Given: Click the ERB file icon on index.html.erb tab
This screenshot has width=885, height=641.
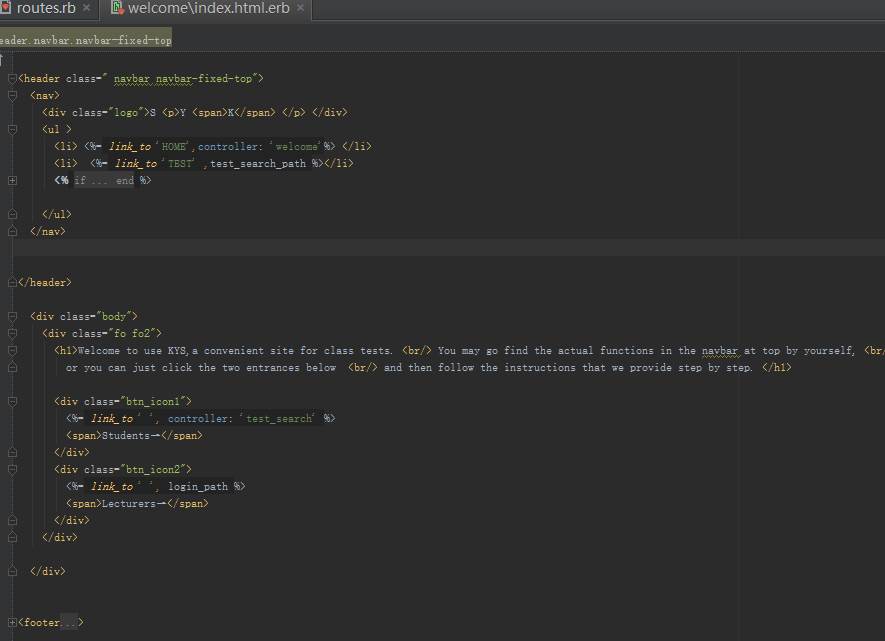Looking at the screenshot, I should [x=117, y=9].
